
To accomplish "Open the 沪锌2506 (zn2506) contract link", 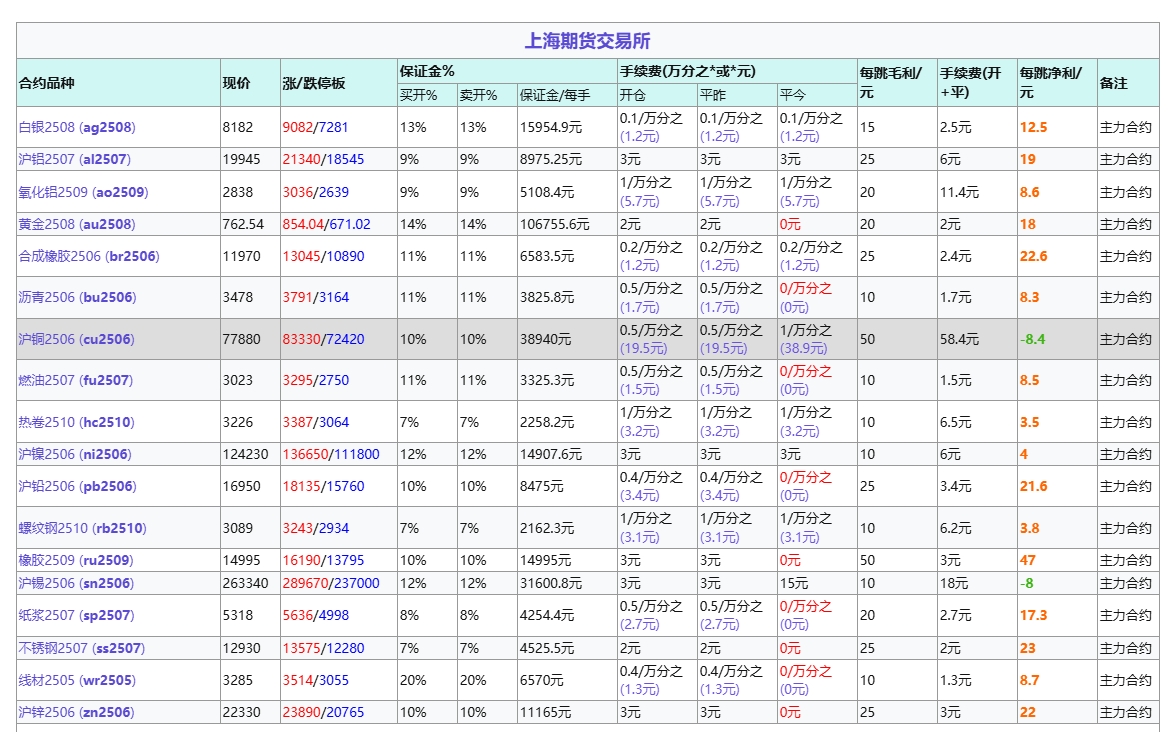I will click(x=76, y=713).
